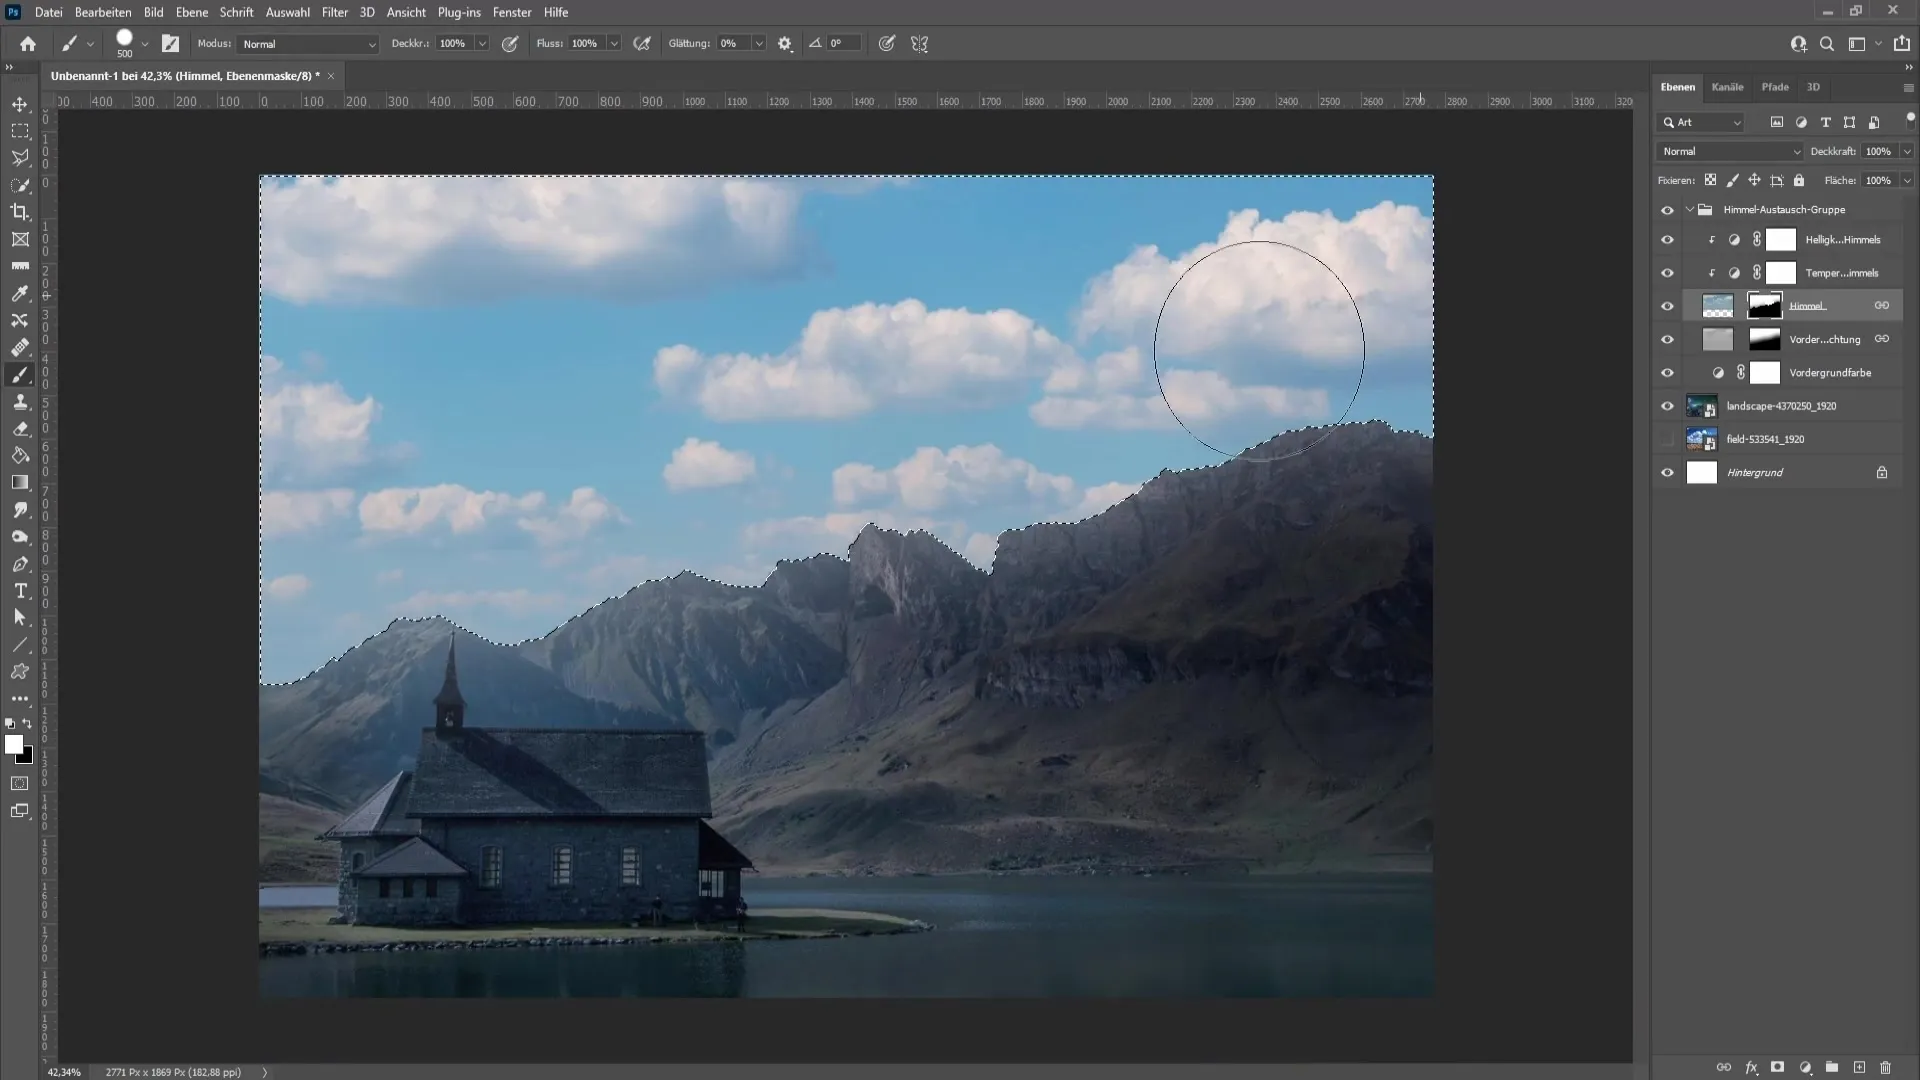Add a layer style with fx

click(x=1751, y=1068)
